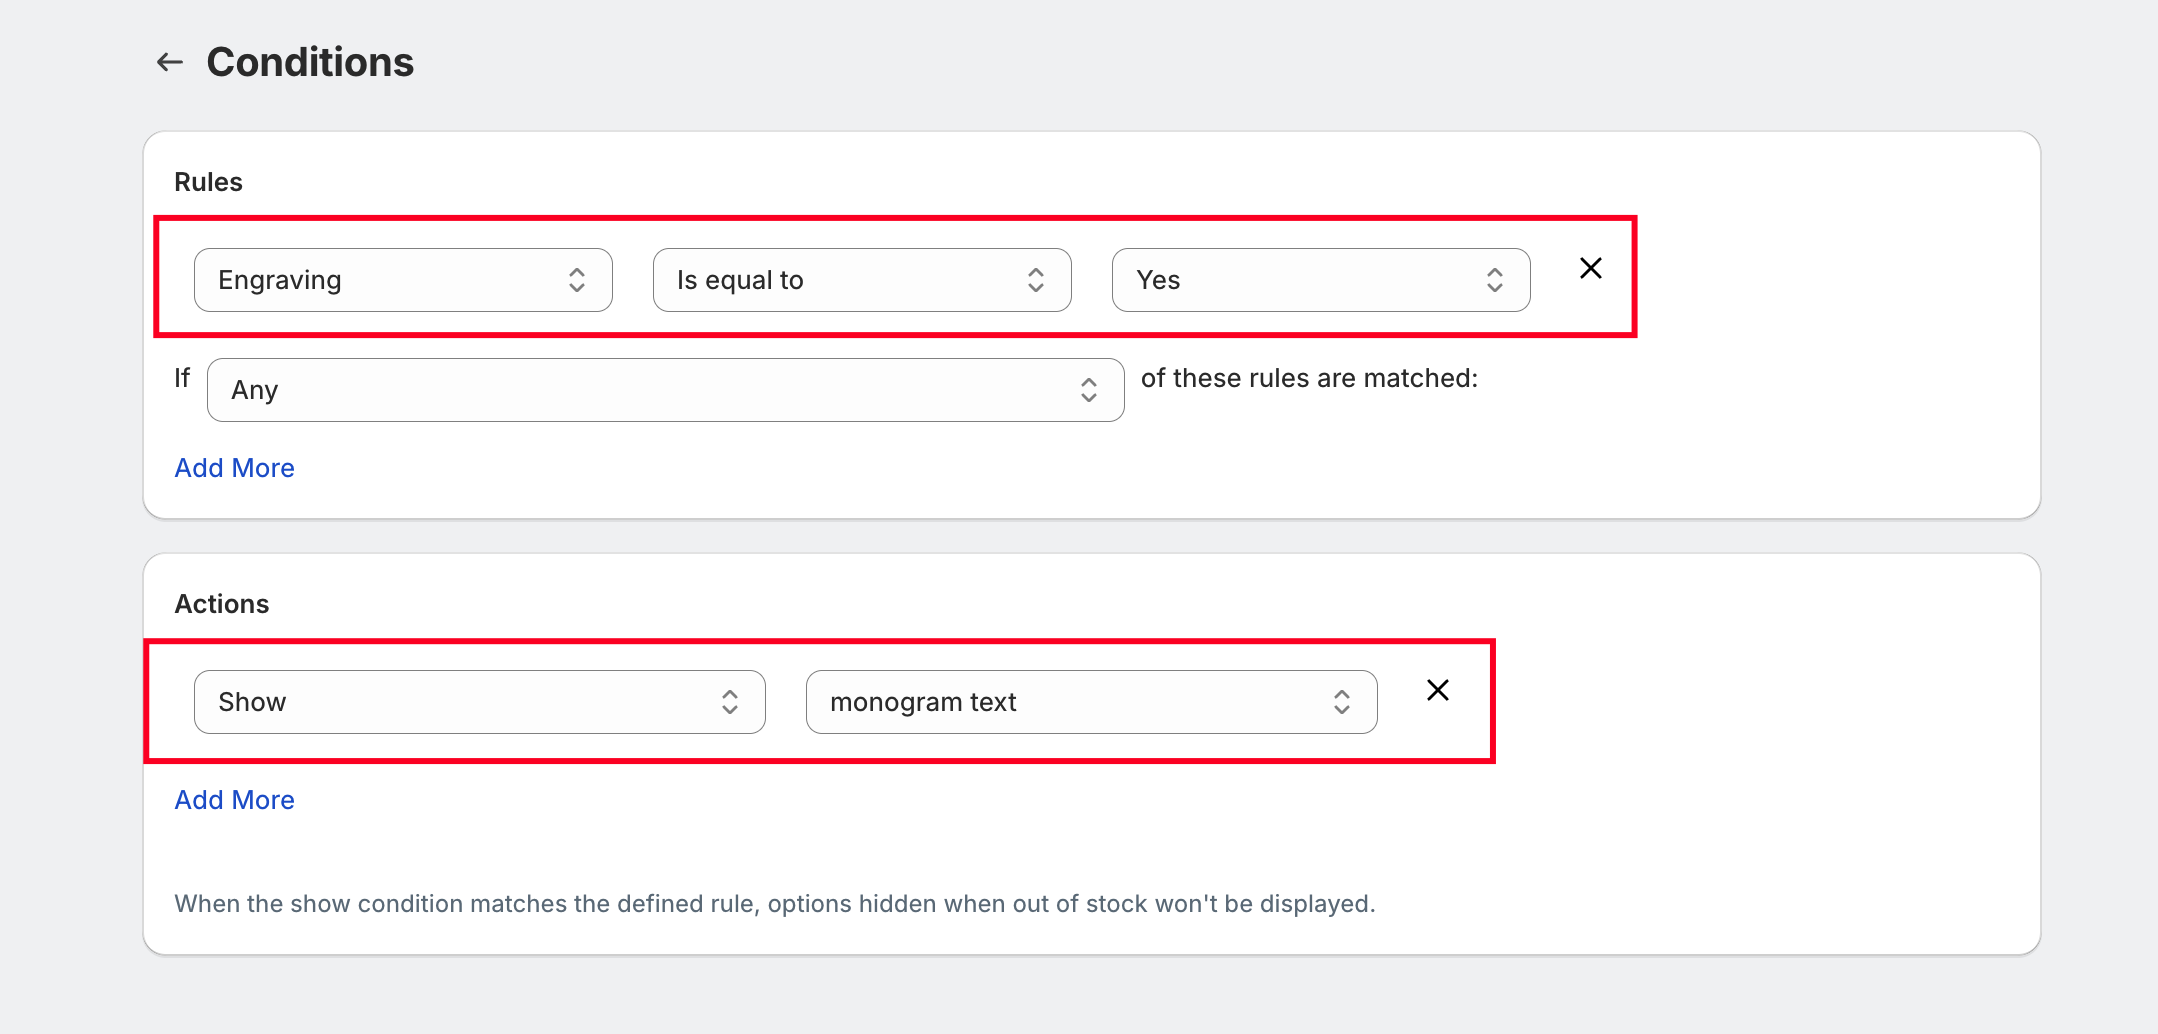Remove the Engraving rule with its X
2158x1034 pixels.
pos(1590,268)
